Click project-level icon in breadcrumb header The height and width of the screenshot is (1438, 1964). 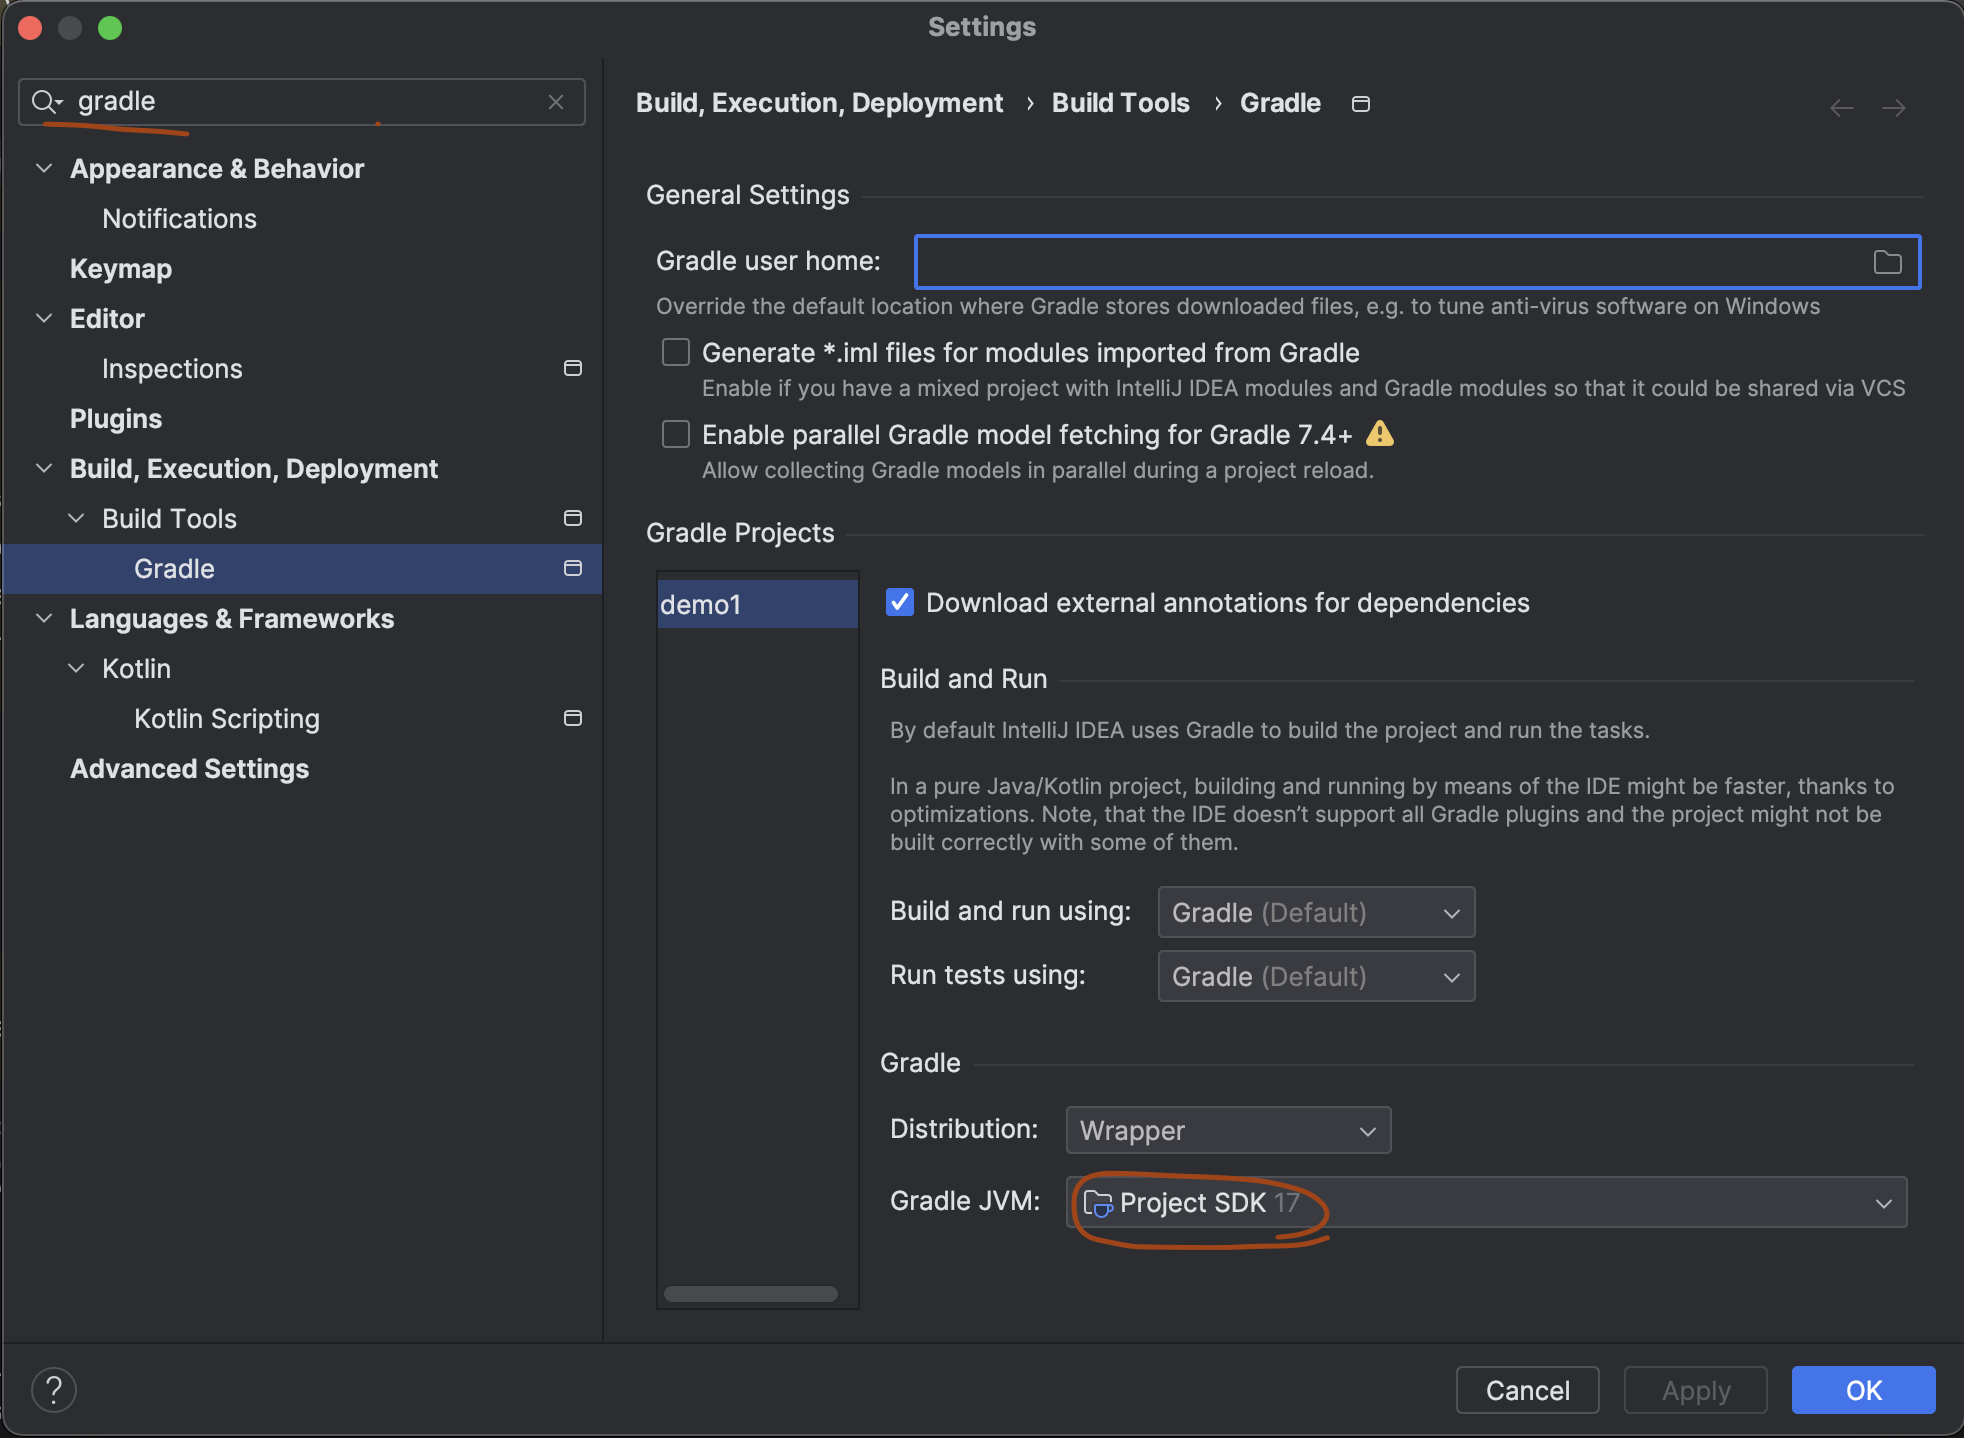(x=1360, y=104)
